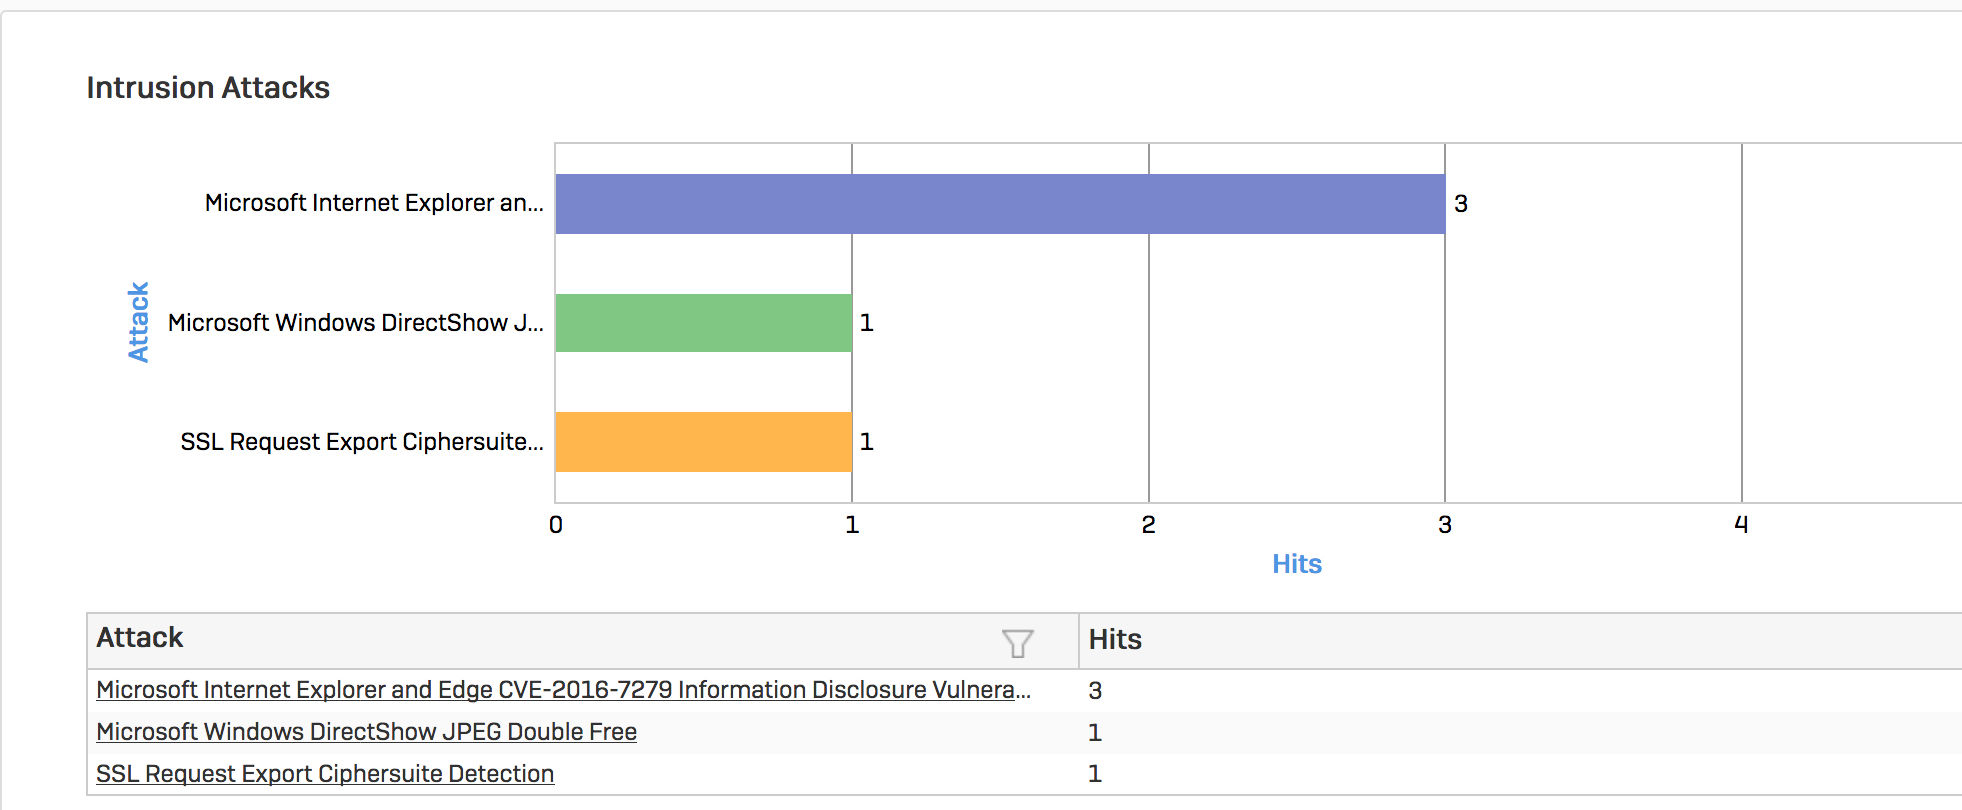This screenshot has width=1962, height=810.
Task: Click the vertical Attack axis title
Action: (x=138, y=322)
